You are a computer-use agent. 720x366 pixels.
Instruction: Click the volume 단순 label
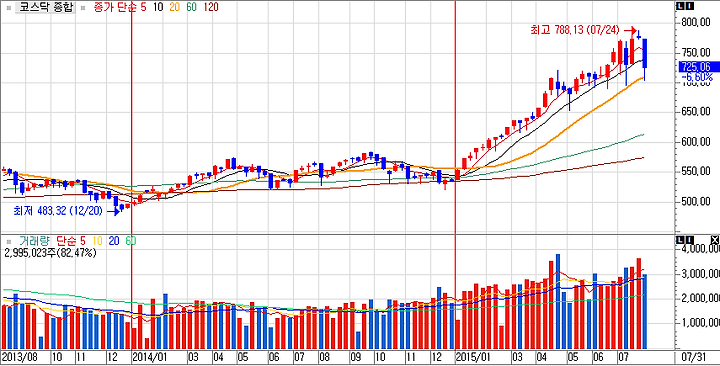pos(67,240)
